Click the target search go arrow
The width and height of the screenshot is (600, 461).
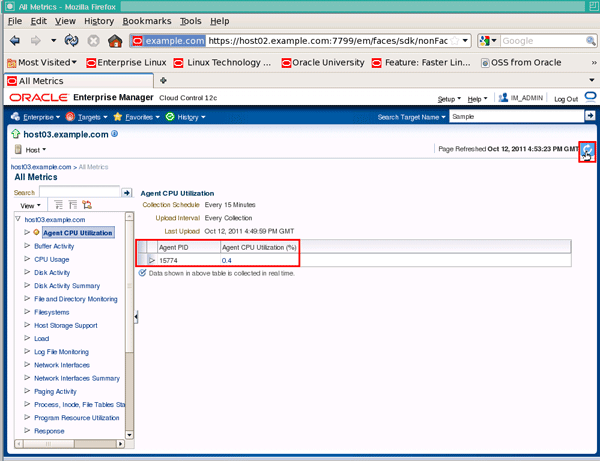tap(590, 116)
